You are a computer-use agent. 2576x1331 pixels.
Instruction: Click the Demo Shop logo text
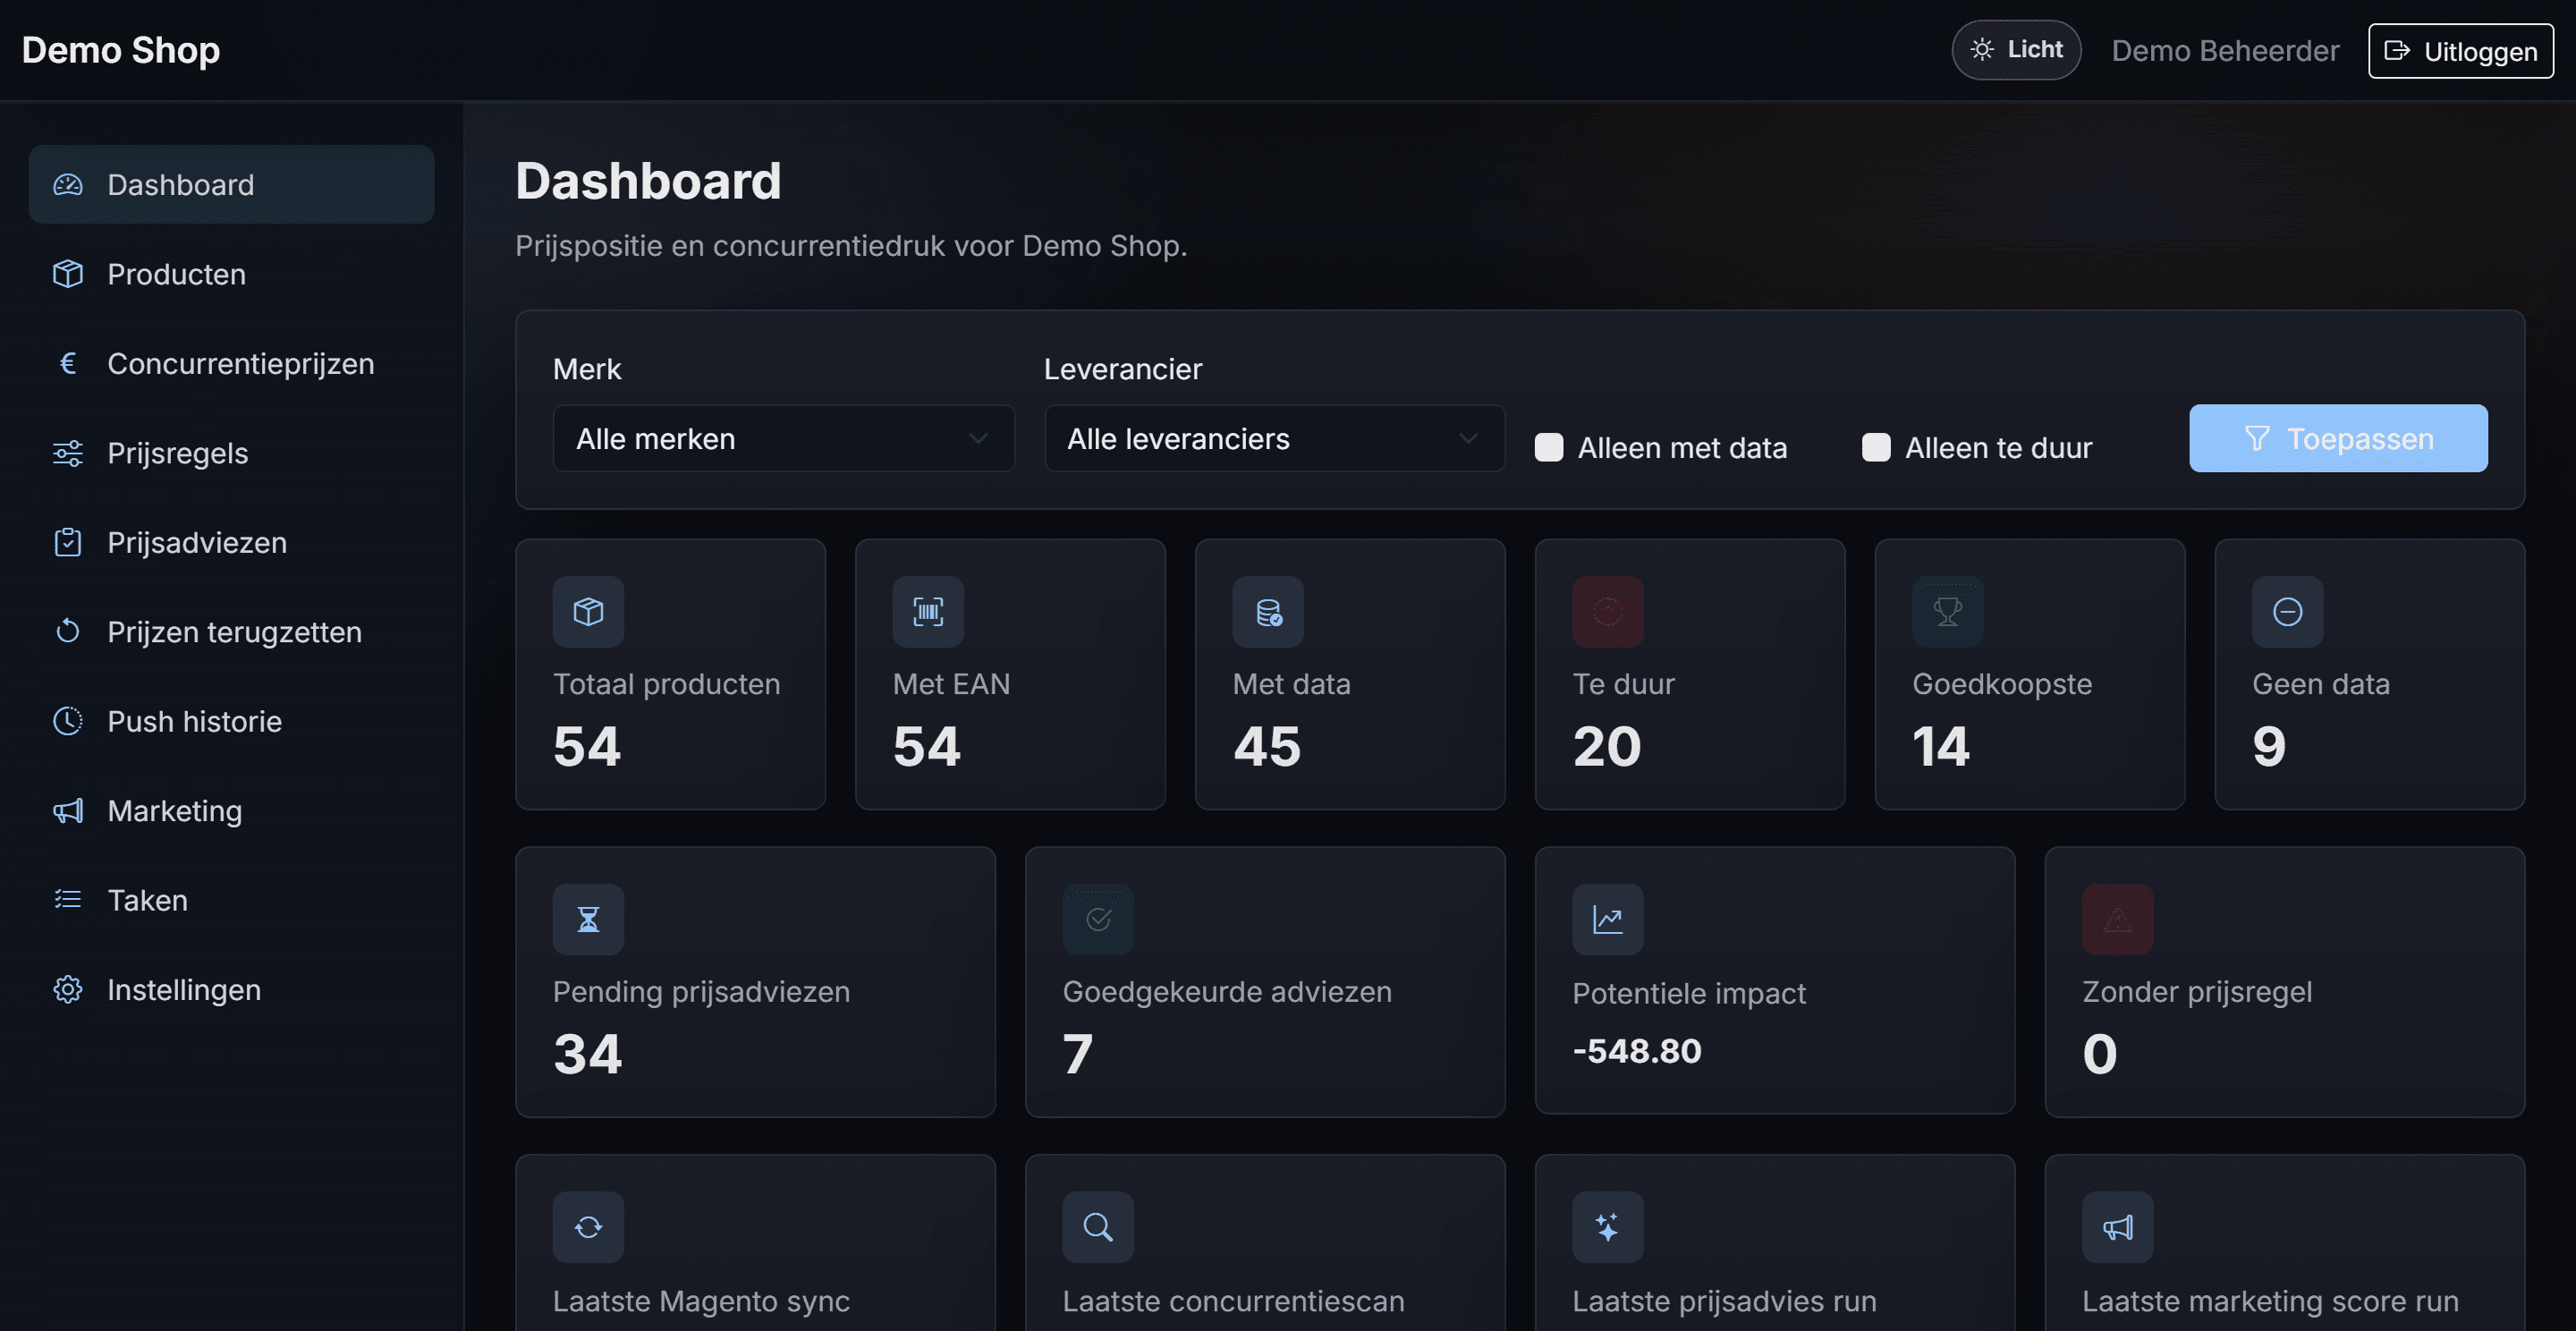pyautogui.click(x=121, y=49)
